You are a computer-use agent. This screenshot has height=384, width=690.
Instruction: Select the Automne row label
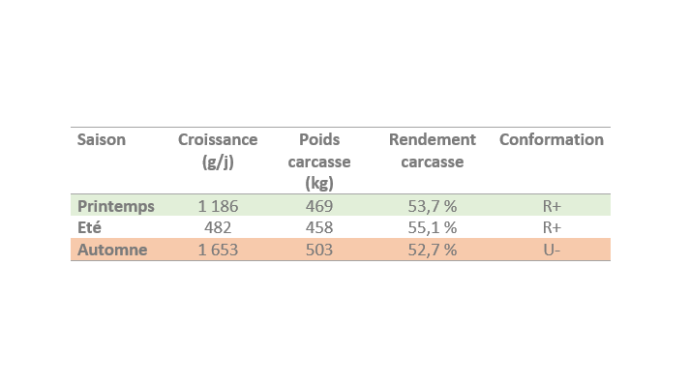tap(113, 250)
